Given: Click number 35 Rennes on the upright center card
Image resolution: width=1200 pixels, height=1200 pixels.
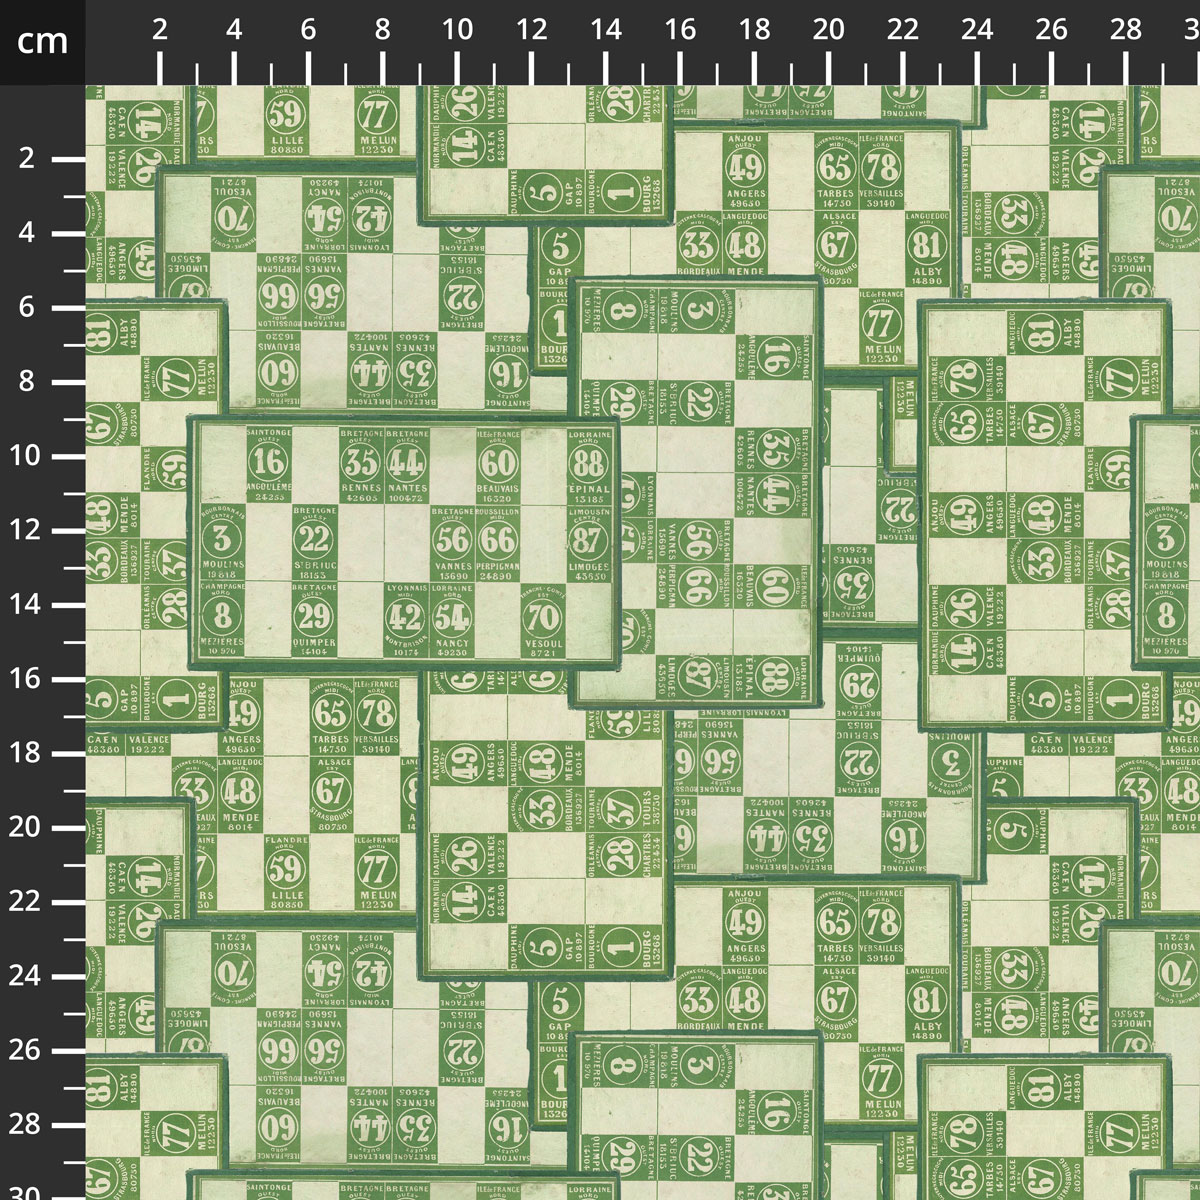Looking at the screenshot, I should (360, 464).
